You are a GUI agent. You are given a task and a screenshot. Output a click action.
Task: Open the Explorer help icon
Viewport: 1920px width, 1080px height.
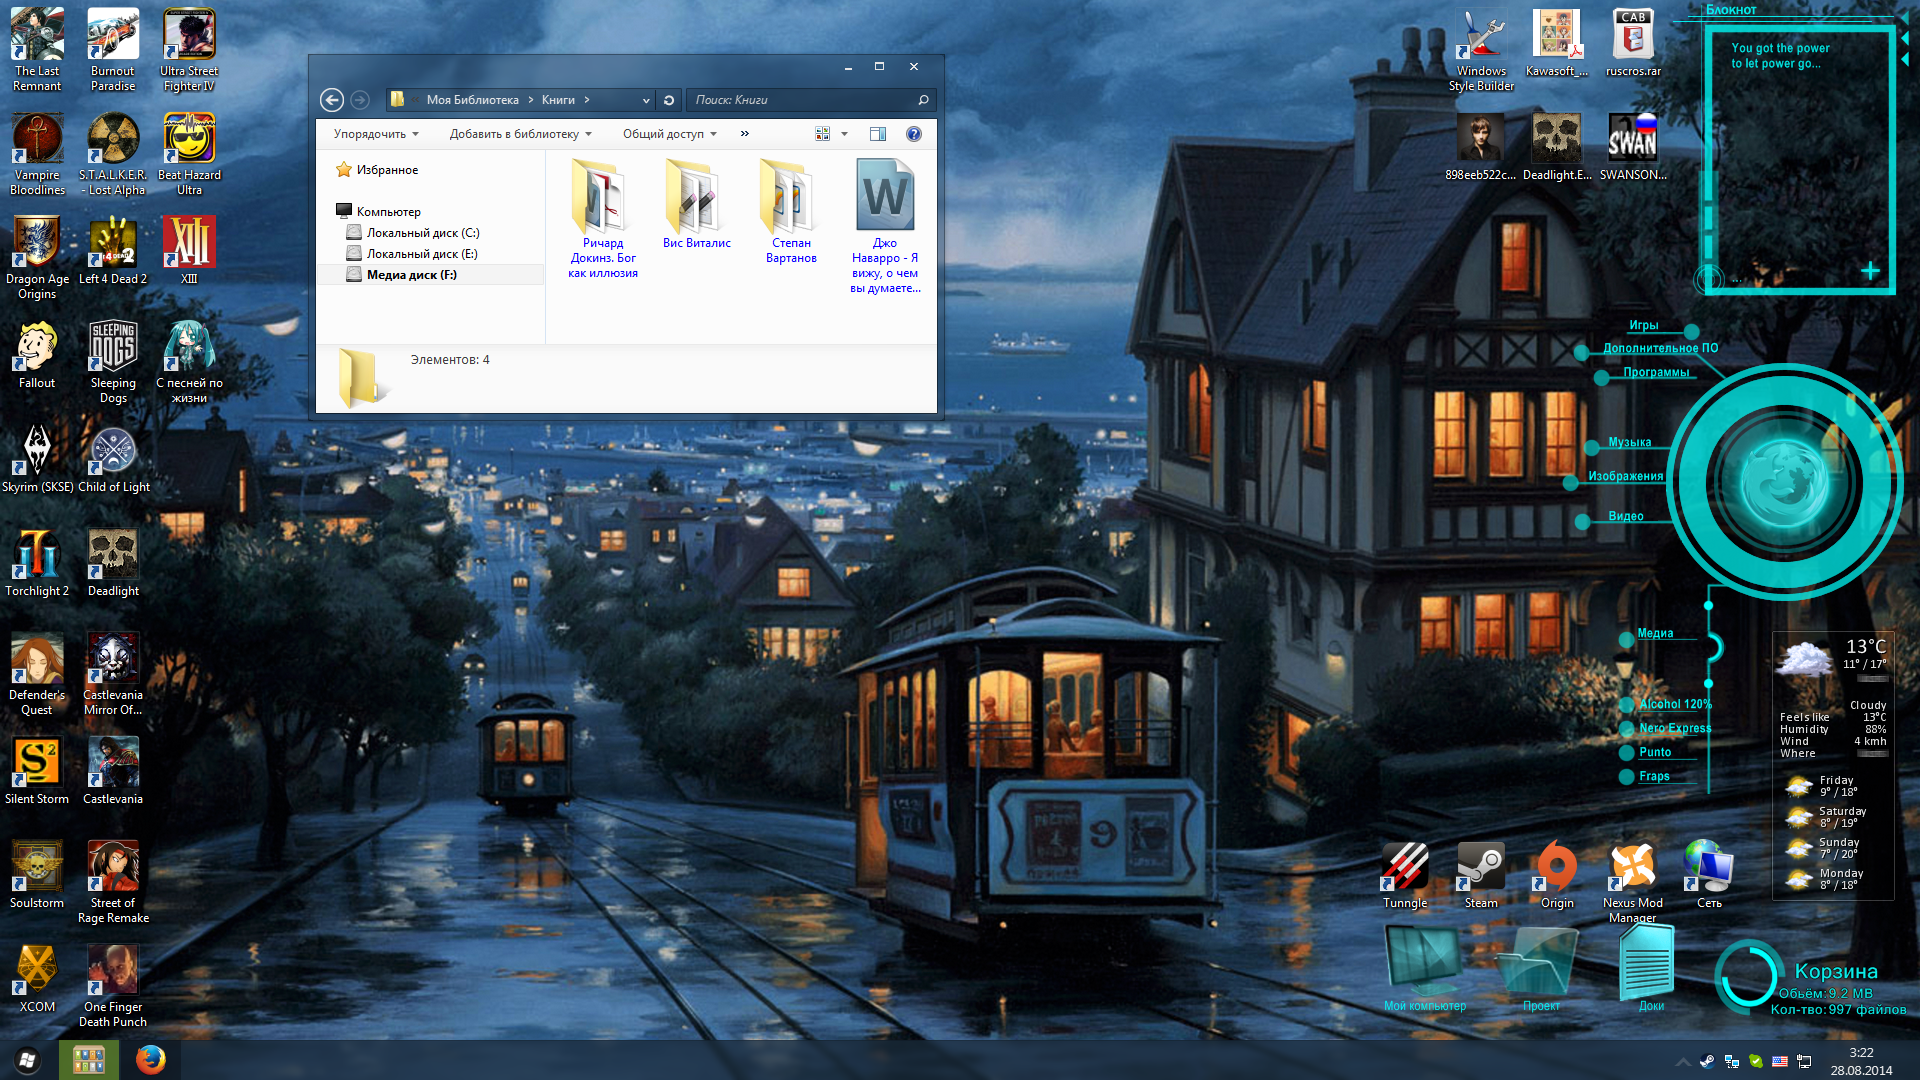point(913,134)
